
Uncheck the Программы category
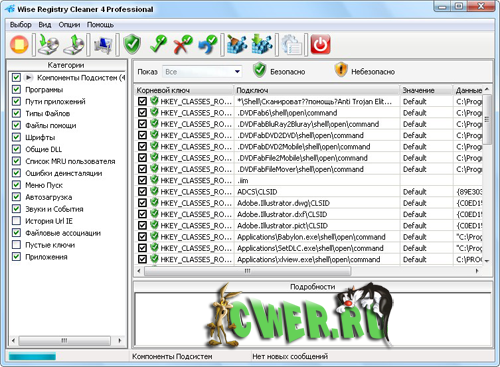pyautogui.click(x=16, y=89)
